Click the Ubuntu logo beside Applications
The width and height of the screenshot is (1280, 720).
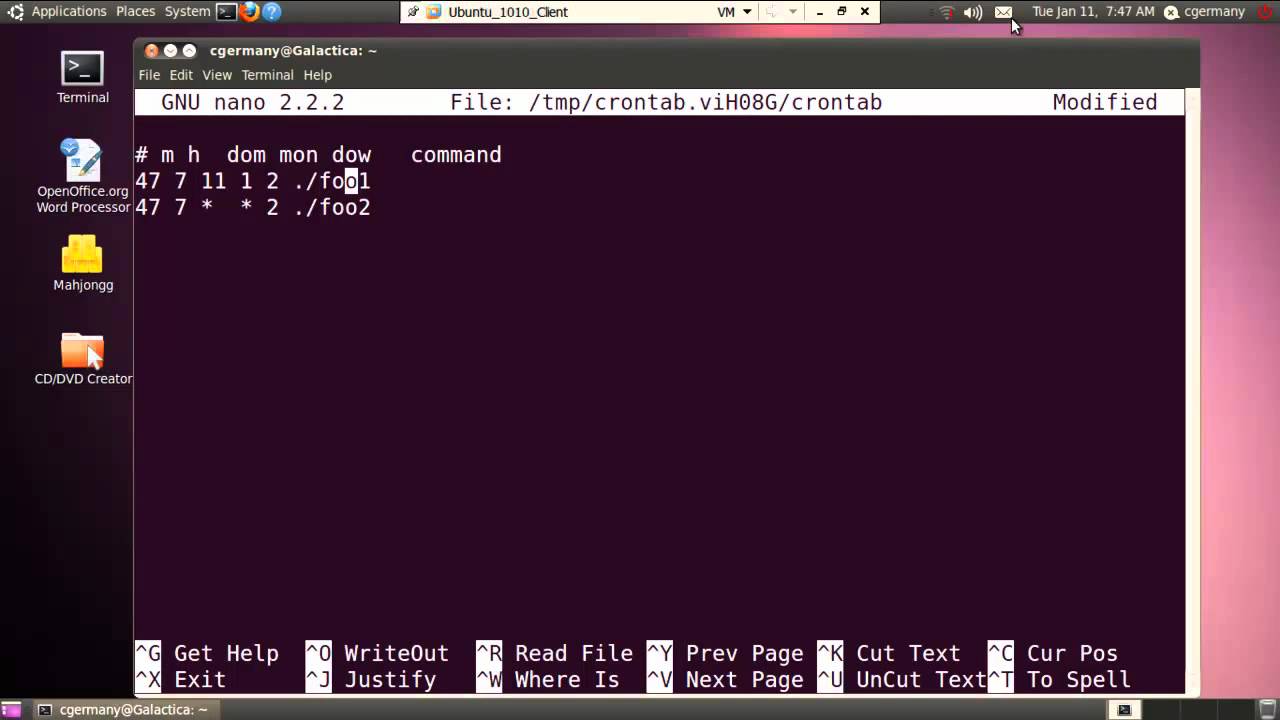15,12
